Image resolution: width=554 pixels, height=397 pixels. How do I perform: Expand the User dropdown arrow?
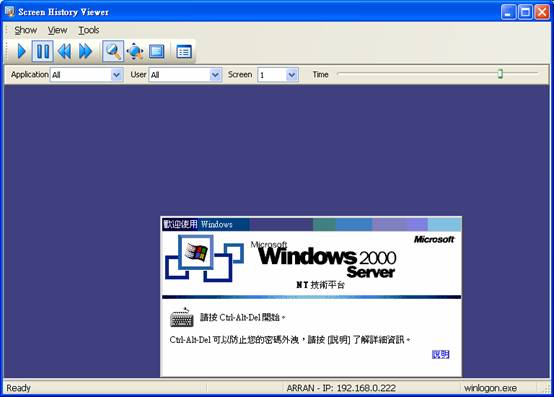click(215, 75)
